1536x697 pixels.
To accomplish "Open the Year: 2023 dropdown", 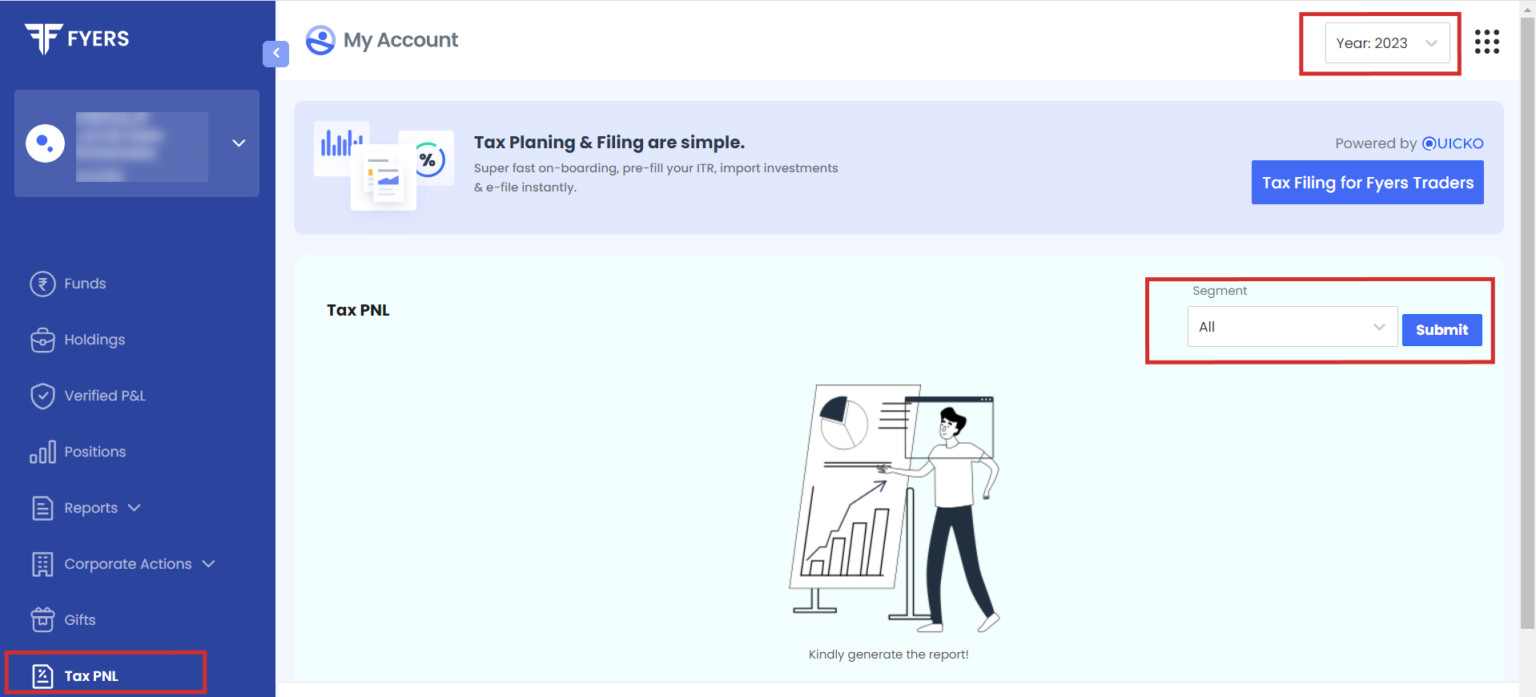I will click(1386, 42).
